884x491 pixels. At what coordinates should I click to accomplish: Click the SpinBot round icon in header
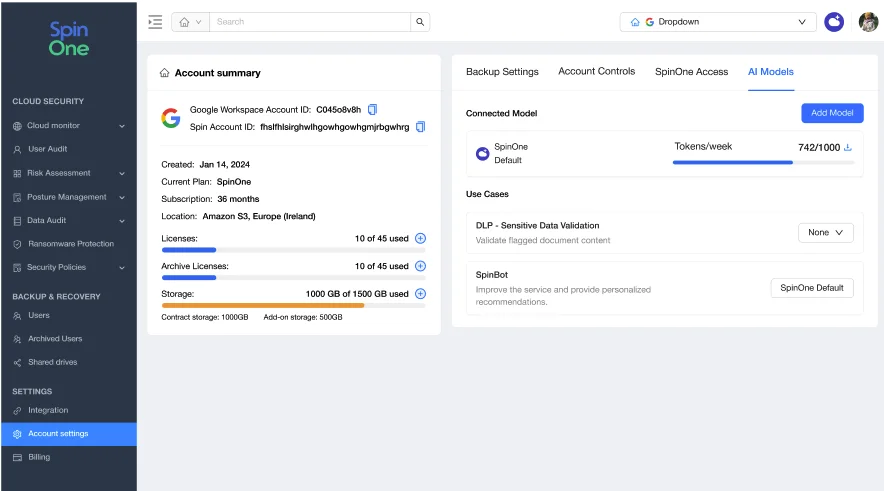pyautogui.click(x=834, y=22)
